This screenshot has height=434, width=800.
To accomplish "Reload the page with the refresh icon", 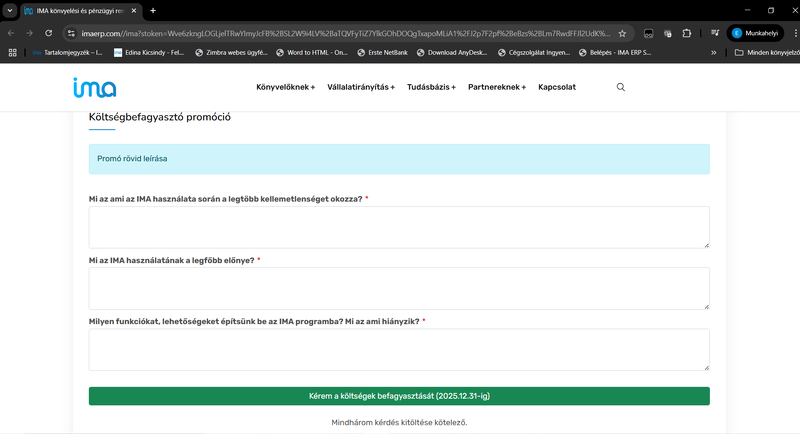I will pyautogui.click(x=49, y=32).
